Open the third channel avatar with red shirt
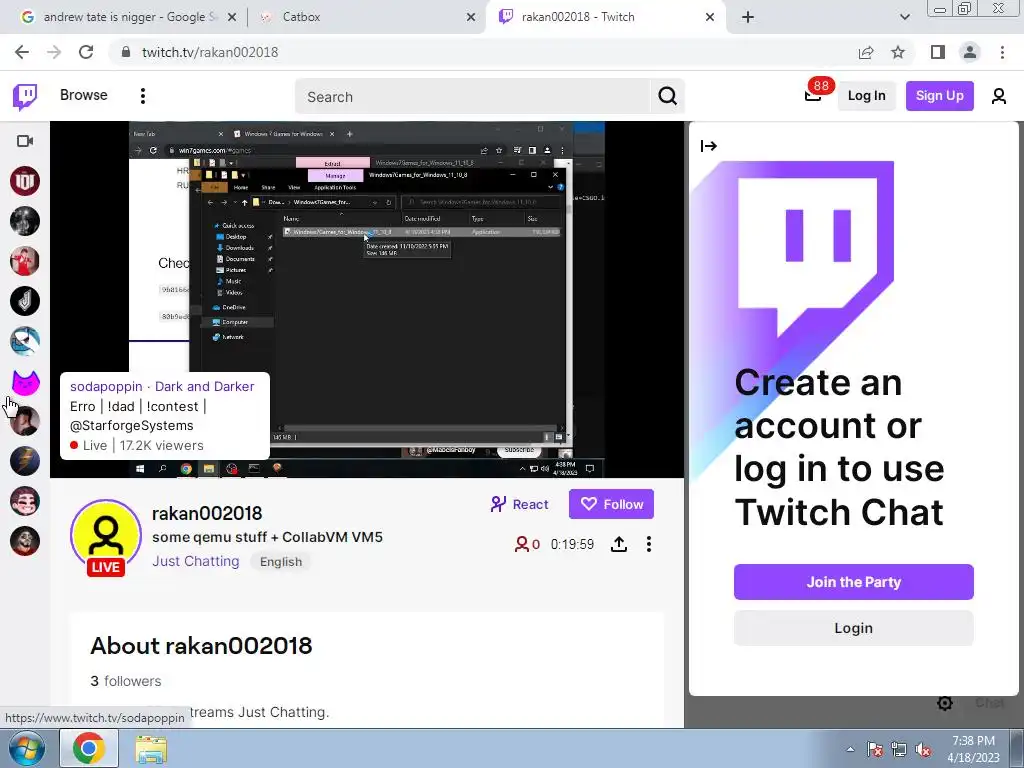This screenshot has height=768, width=1024. (25, 261)
